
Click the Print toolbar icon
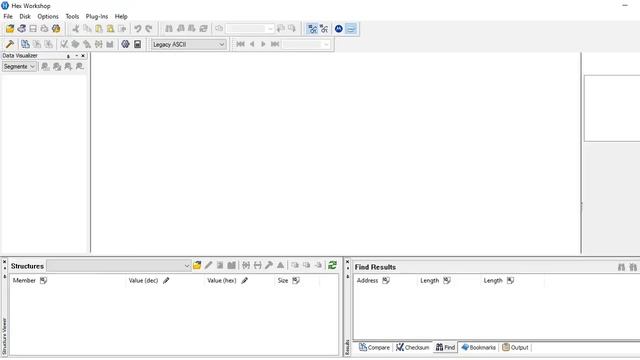click(x=44, y=29)
